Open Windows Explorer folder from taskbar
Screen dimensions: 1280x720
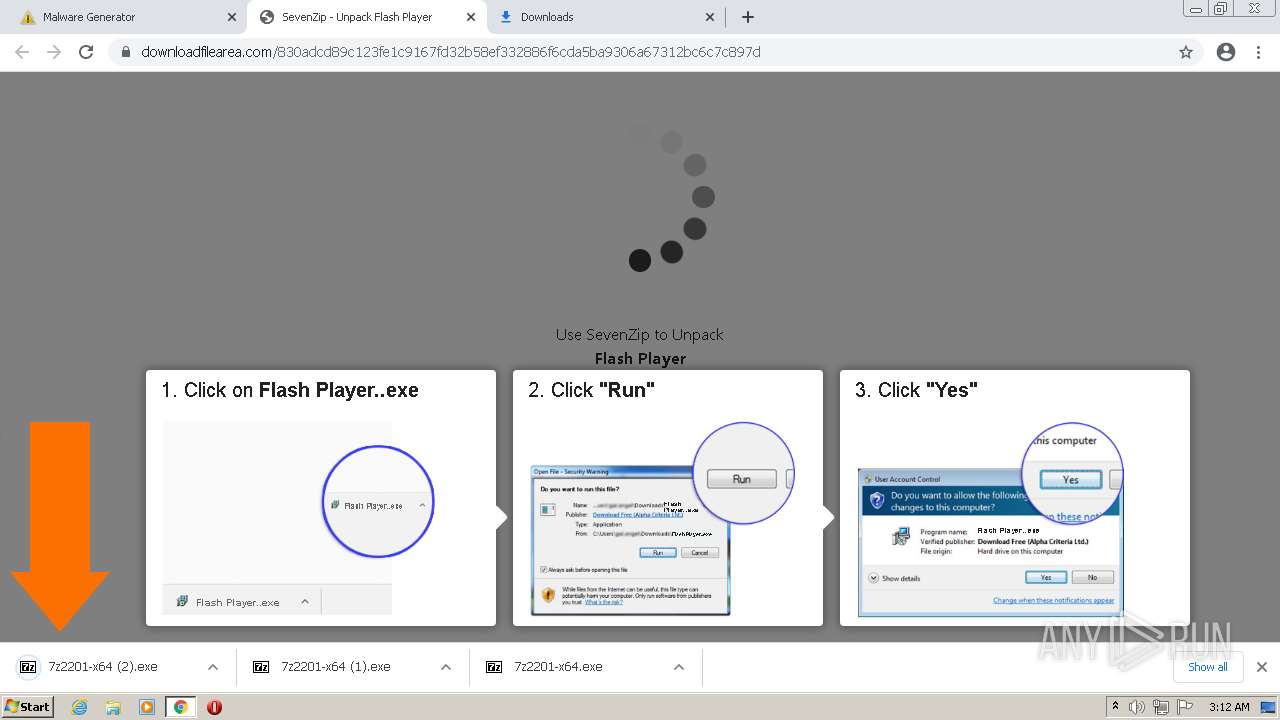coord(113,707)
